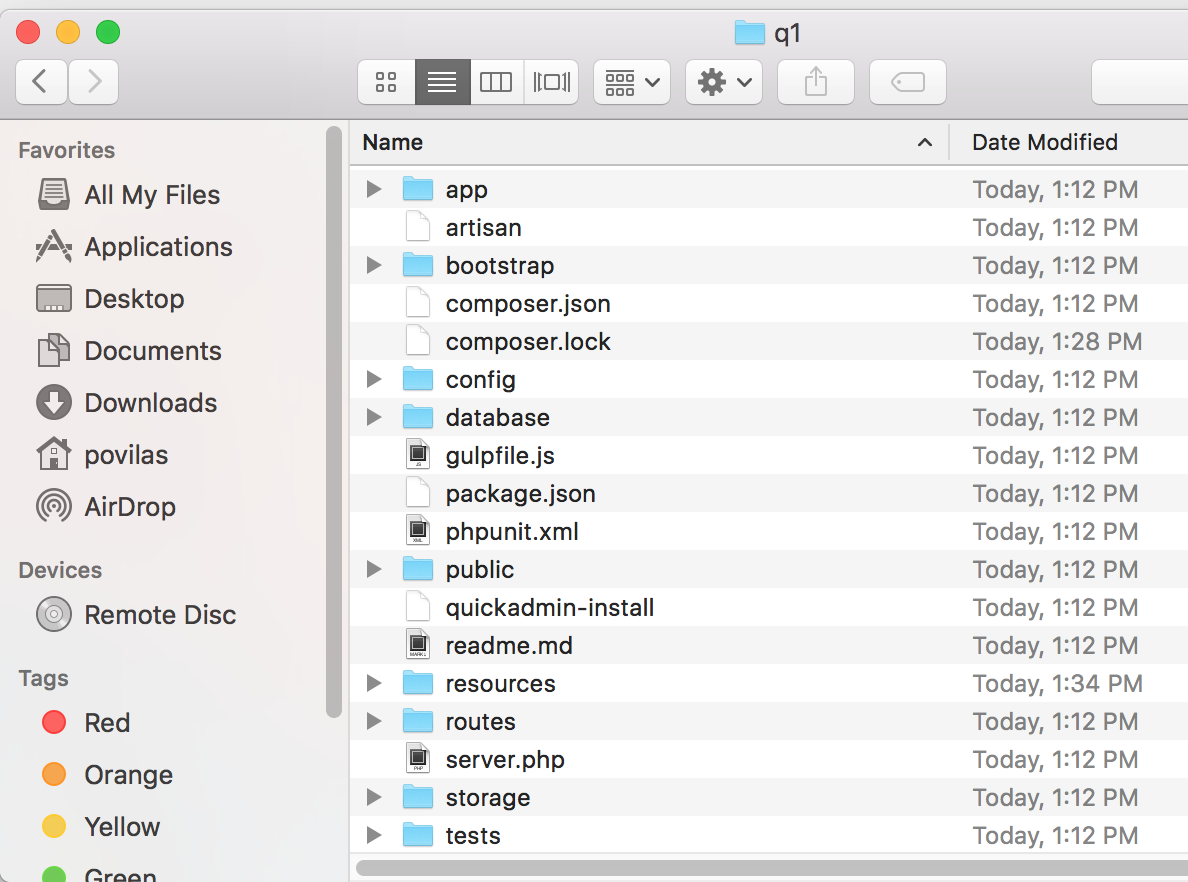This screenshot has height=882, width=1188.
Task: Sort files by clicking Name column header
Action: click(392, 142)
